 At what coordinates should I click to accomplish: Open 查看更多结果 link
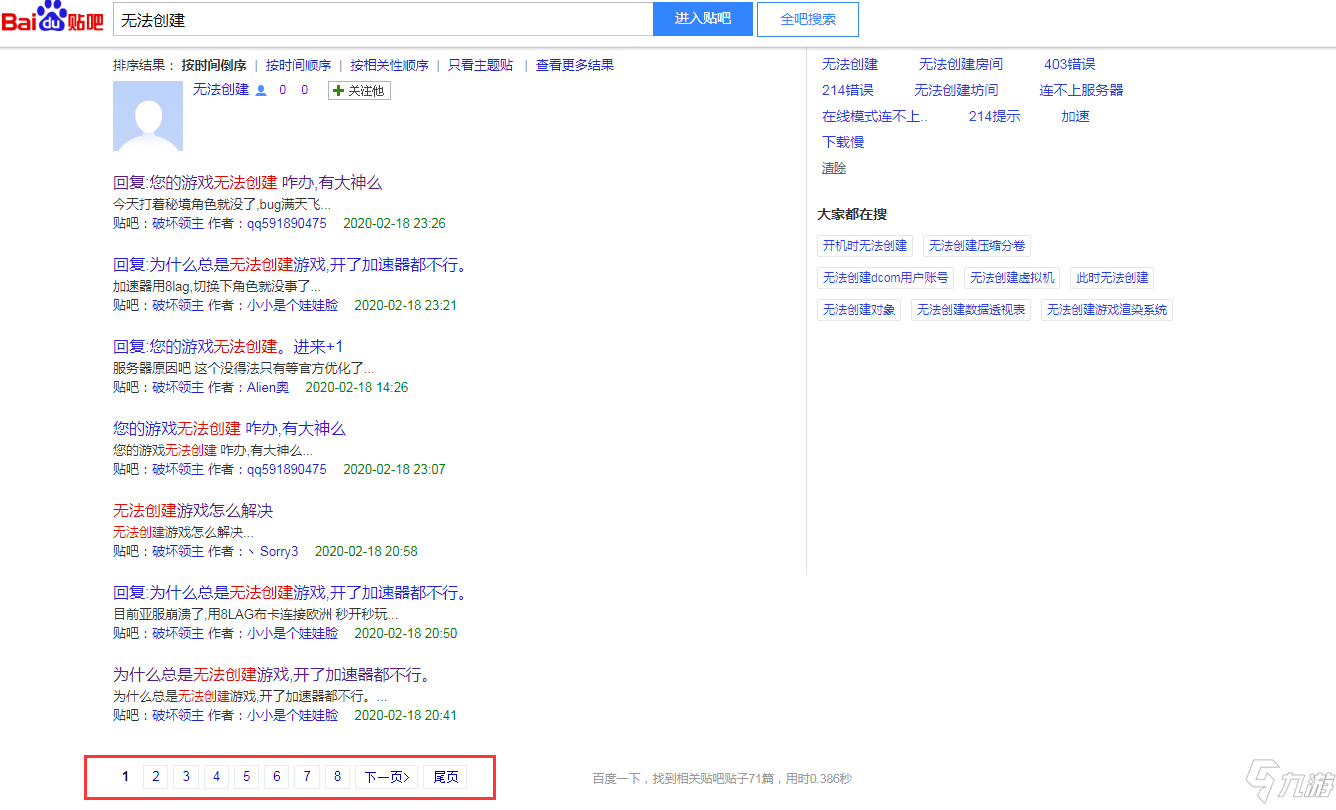point(574,65)
